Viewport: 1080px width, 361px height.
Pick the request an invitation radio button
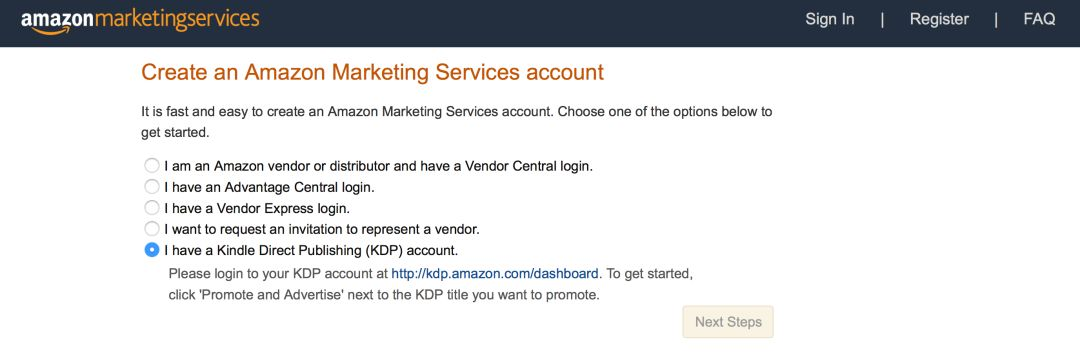152,228
